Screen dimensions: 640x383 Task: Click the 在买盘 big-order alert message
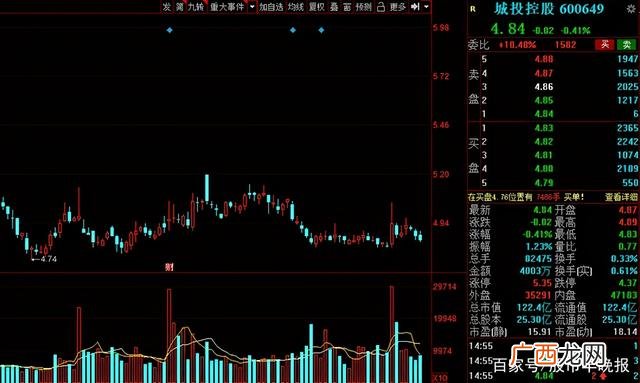click(x=526, y=197)
